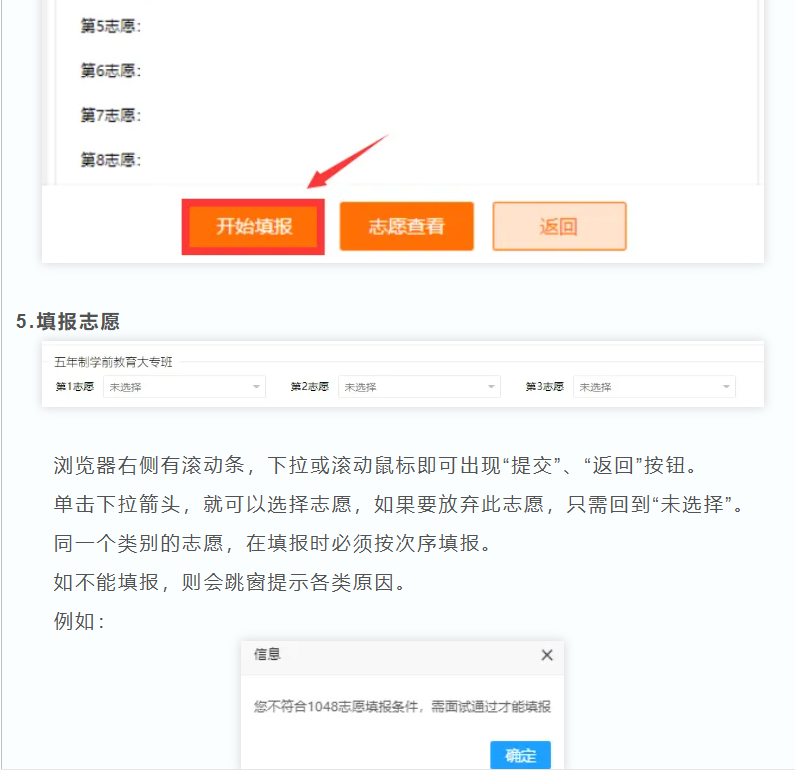Click the arrow of 第2志愿 combo box
The height and width of the screenshot is (775, 795).
491,387
